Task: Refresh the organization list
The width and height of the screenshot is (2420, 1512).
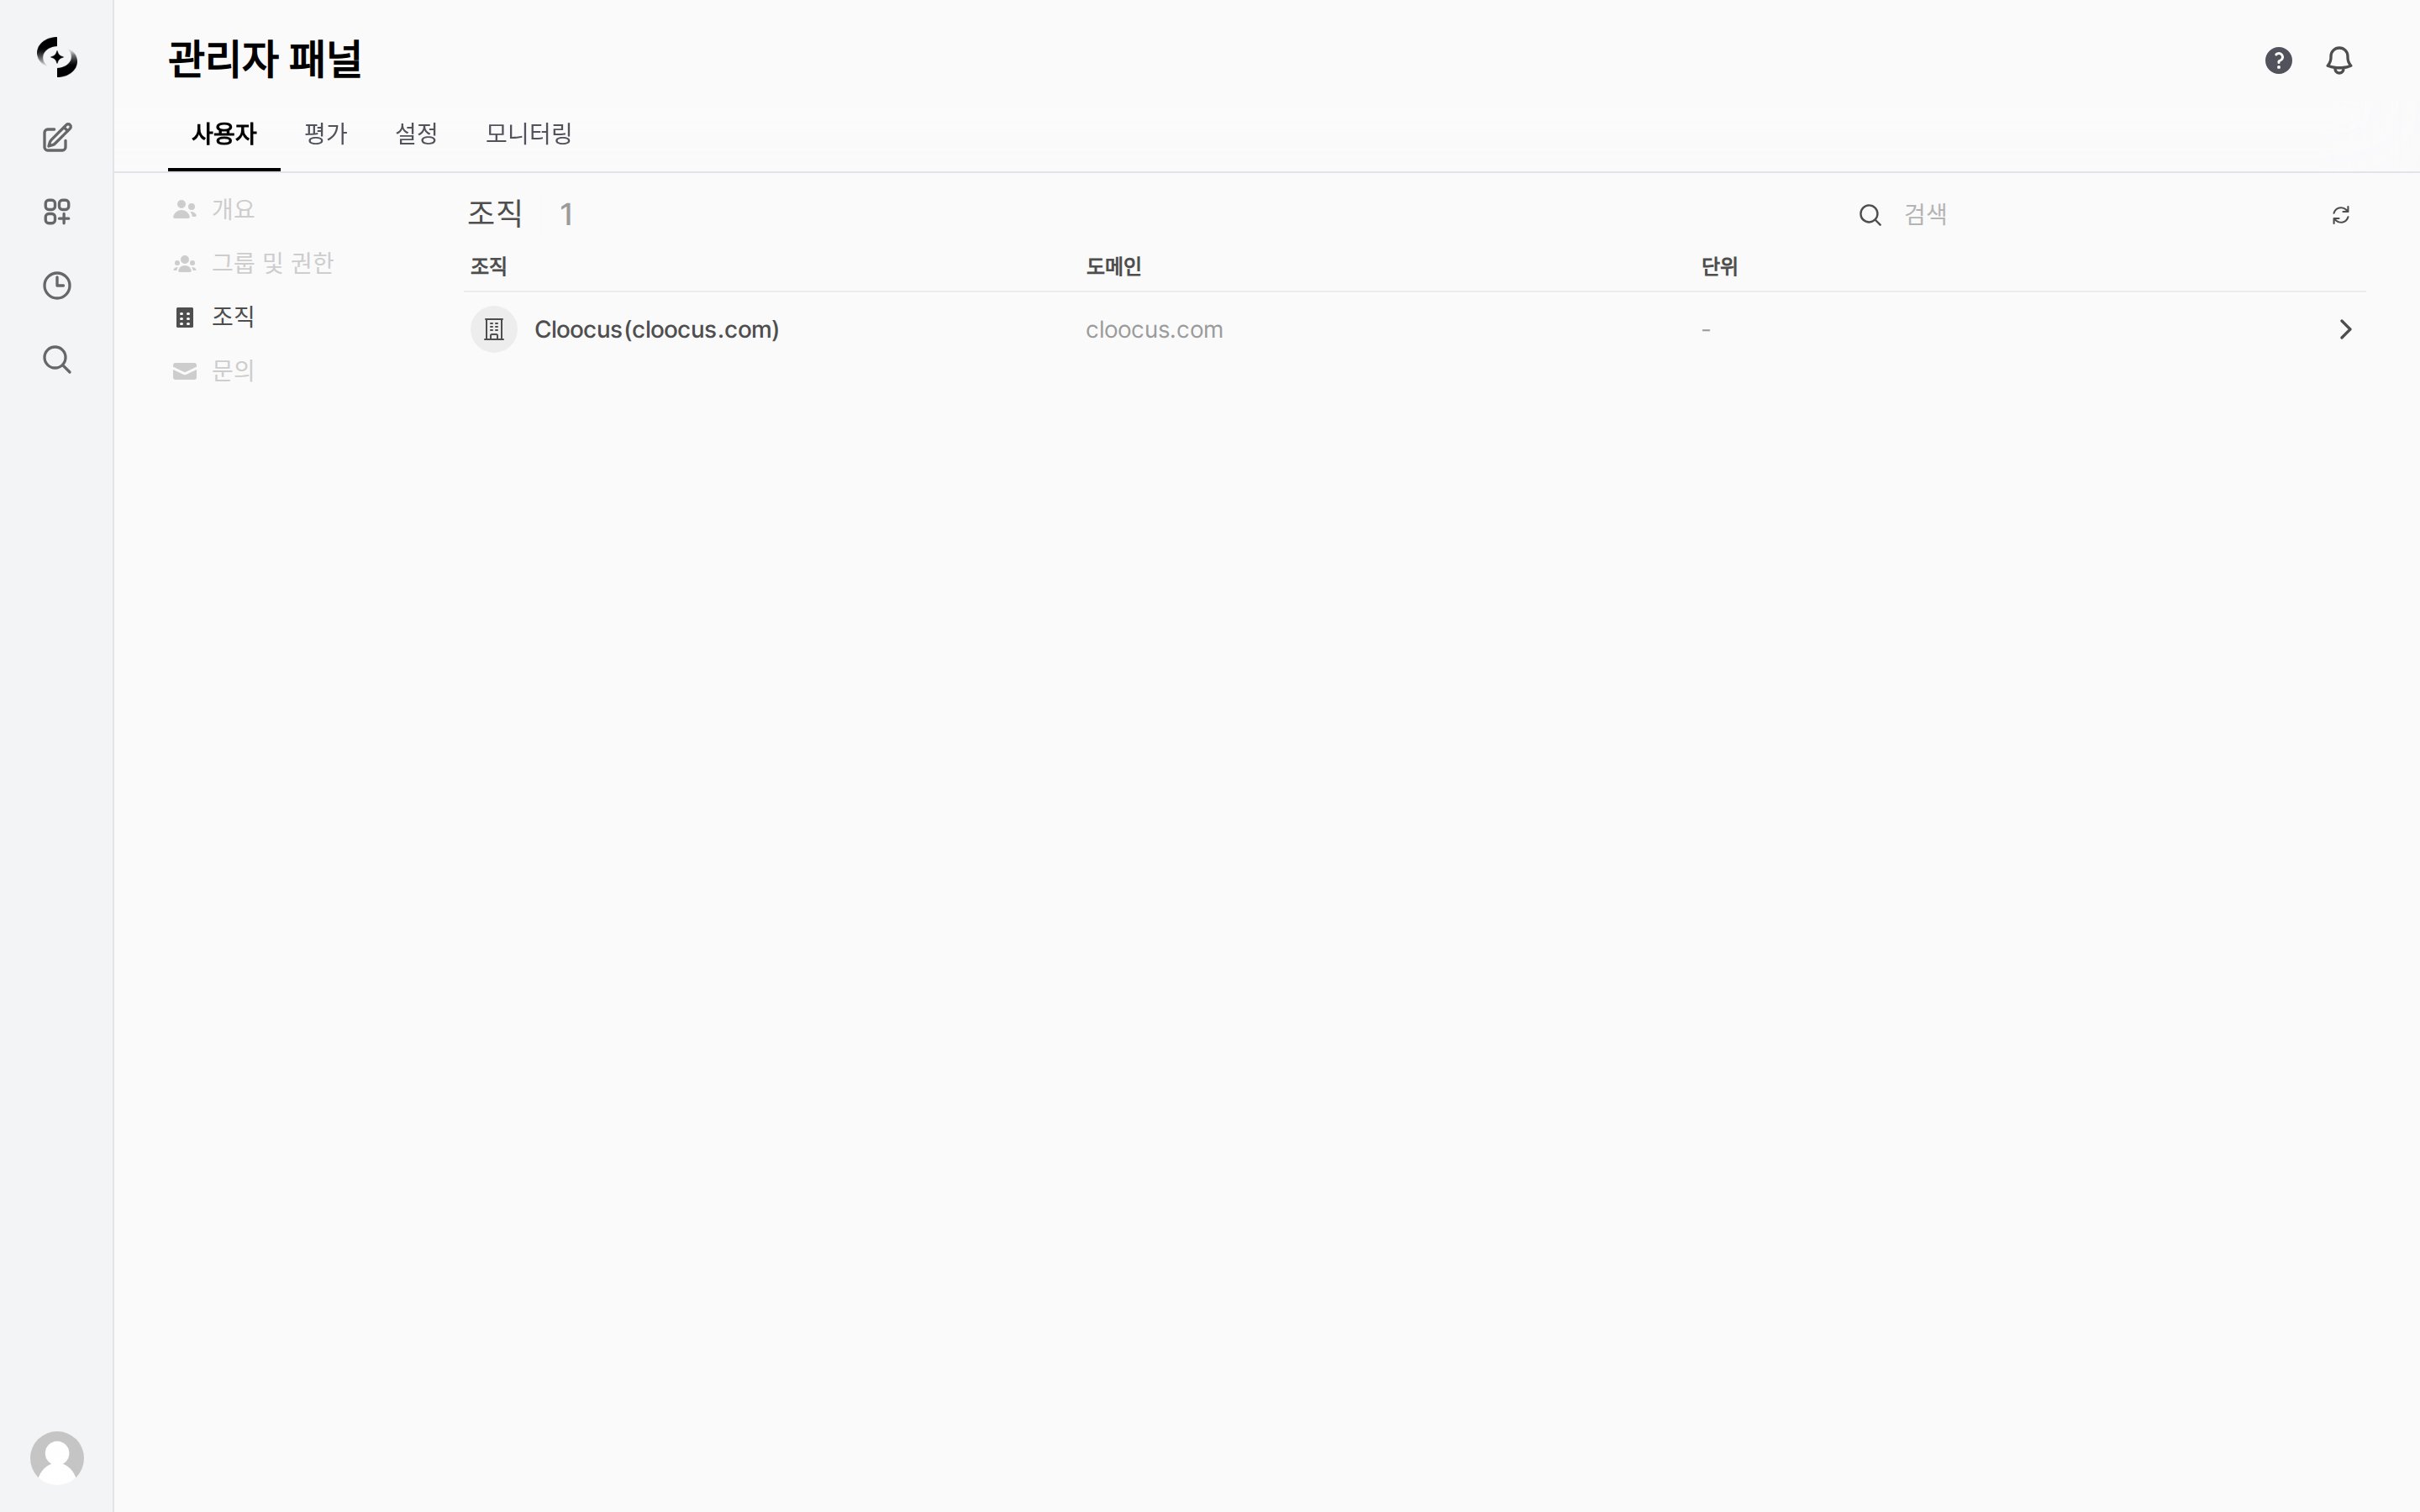Action: 2341,215
